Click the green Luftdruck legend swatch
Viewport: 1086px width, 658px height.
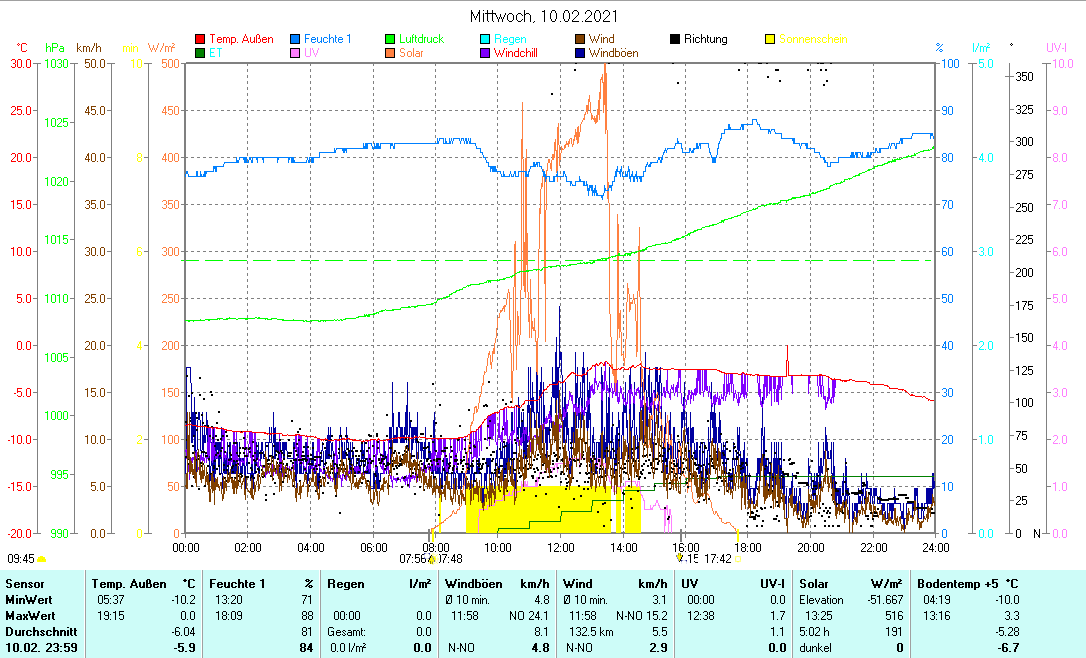click(390, 40)
